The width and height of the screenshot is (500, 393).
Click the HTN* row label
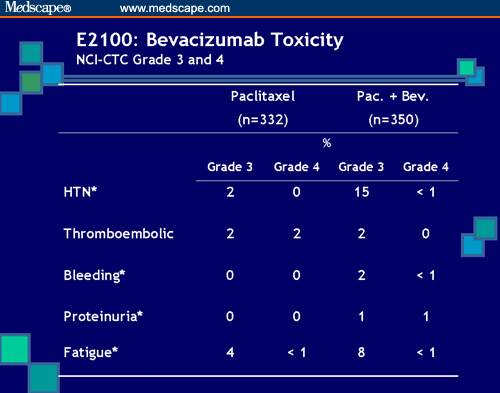[80, 192]
